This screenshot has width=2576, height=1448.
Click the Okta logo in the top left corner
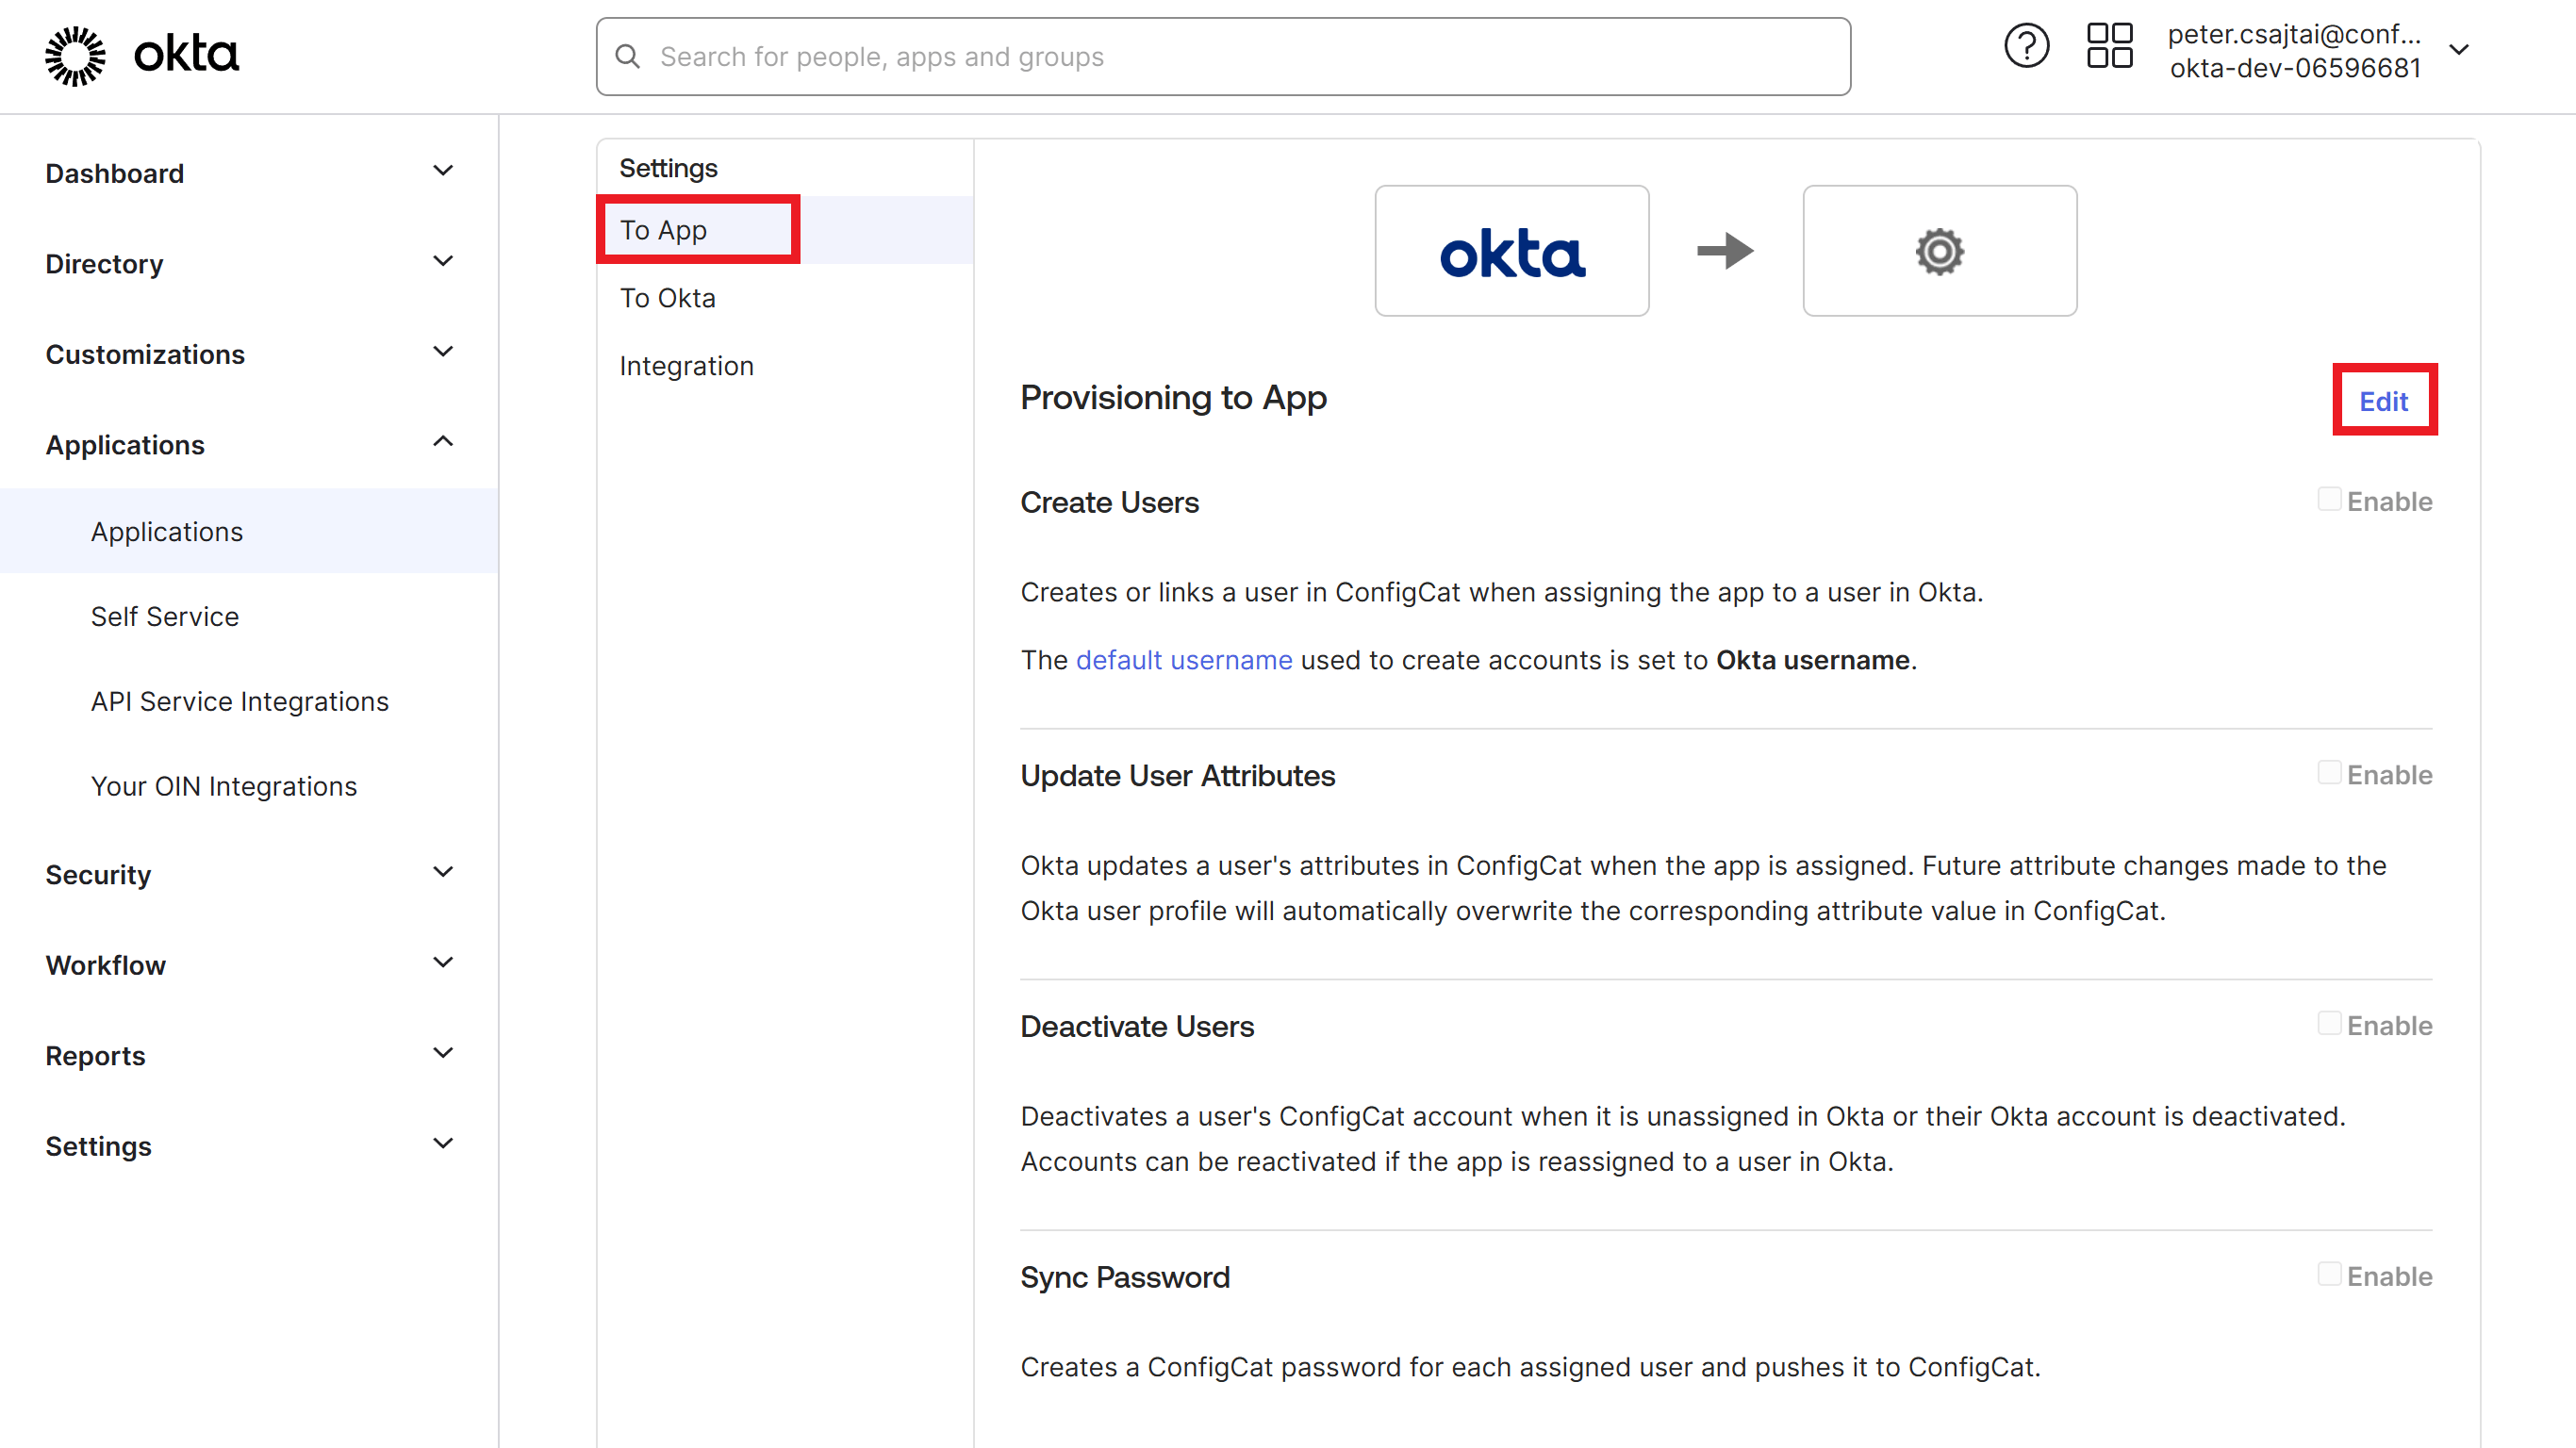pyautogui.click(x=140, y=55)
